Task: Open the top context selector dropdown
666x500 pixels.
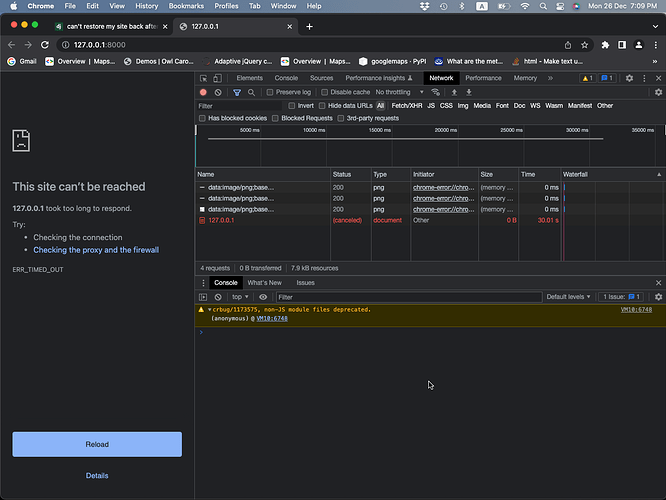Action: tap(241, 297)
